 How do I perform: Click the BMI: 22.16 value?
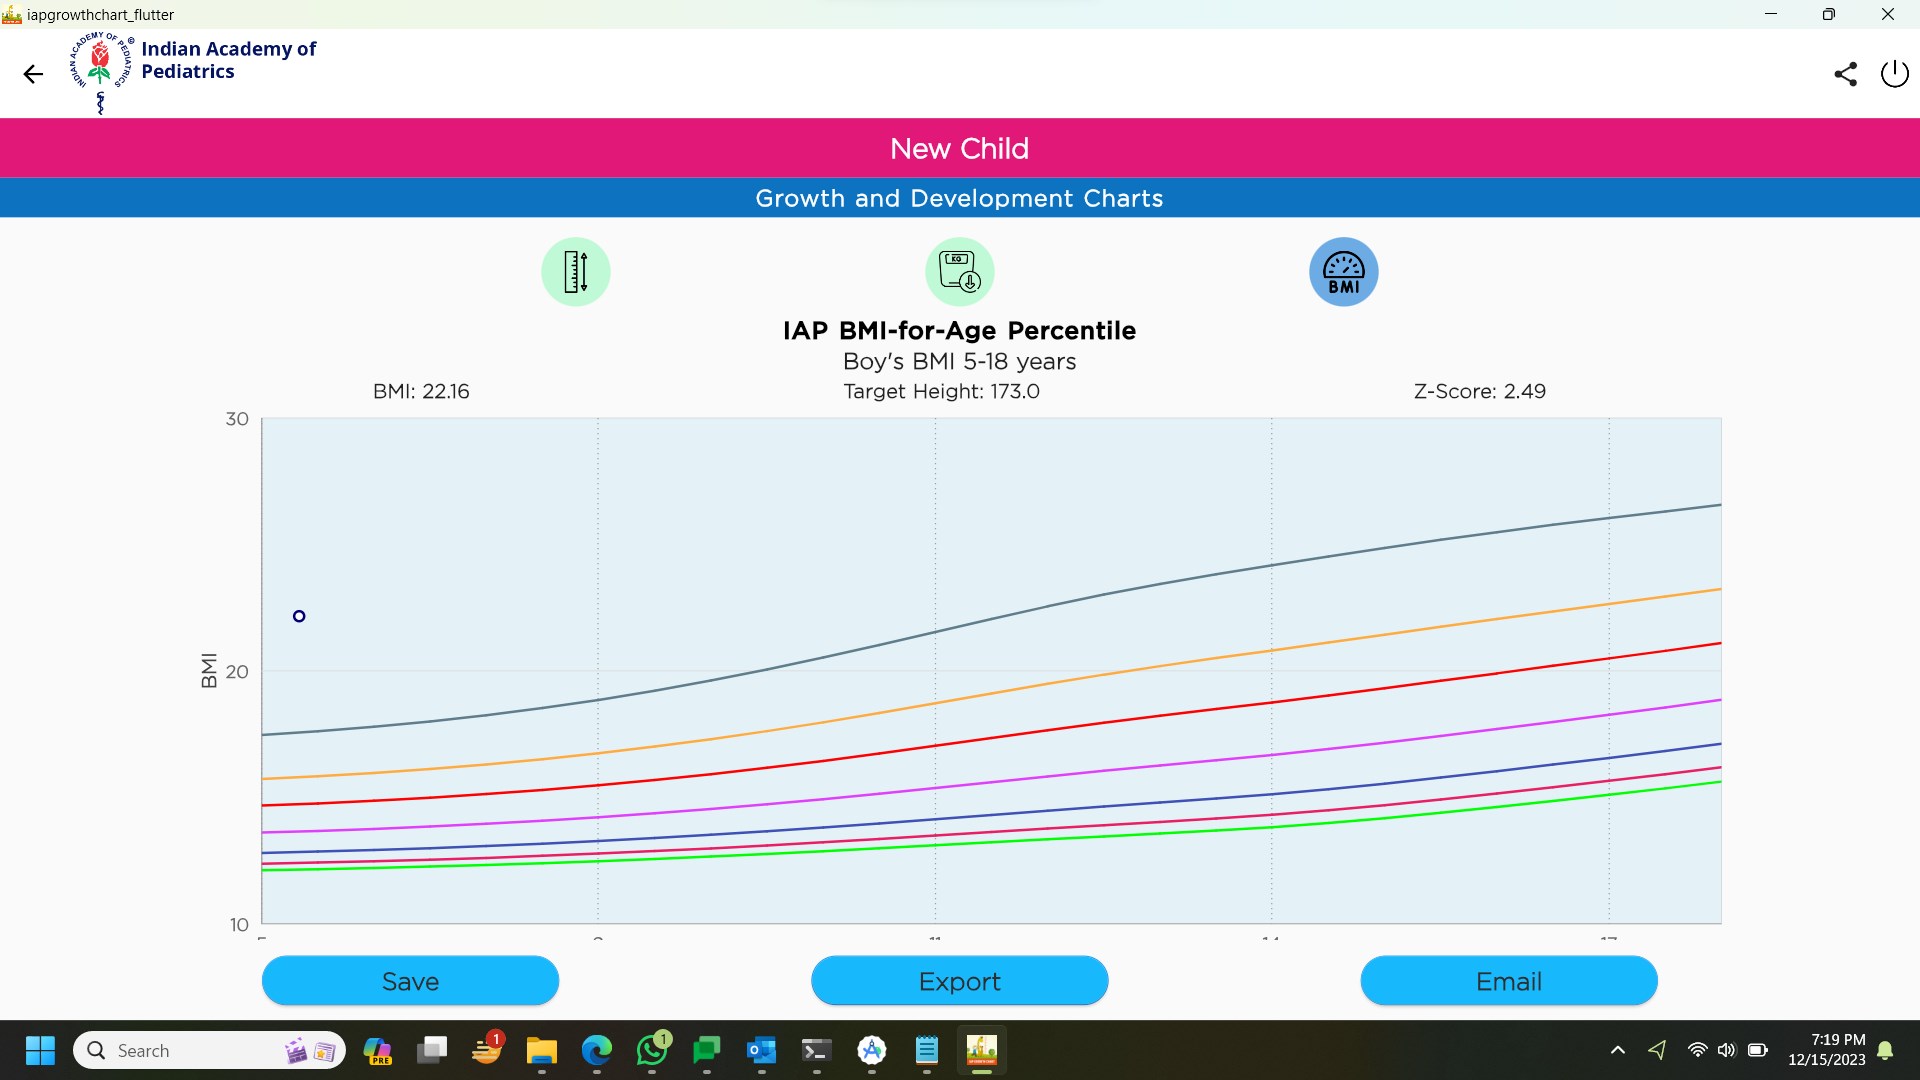pyautogui.click(x=421, y=391)
